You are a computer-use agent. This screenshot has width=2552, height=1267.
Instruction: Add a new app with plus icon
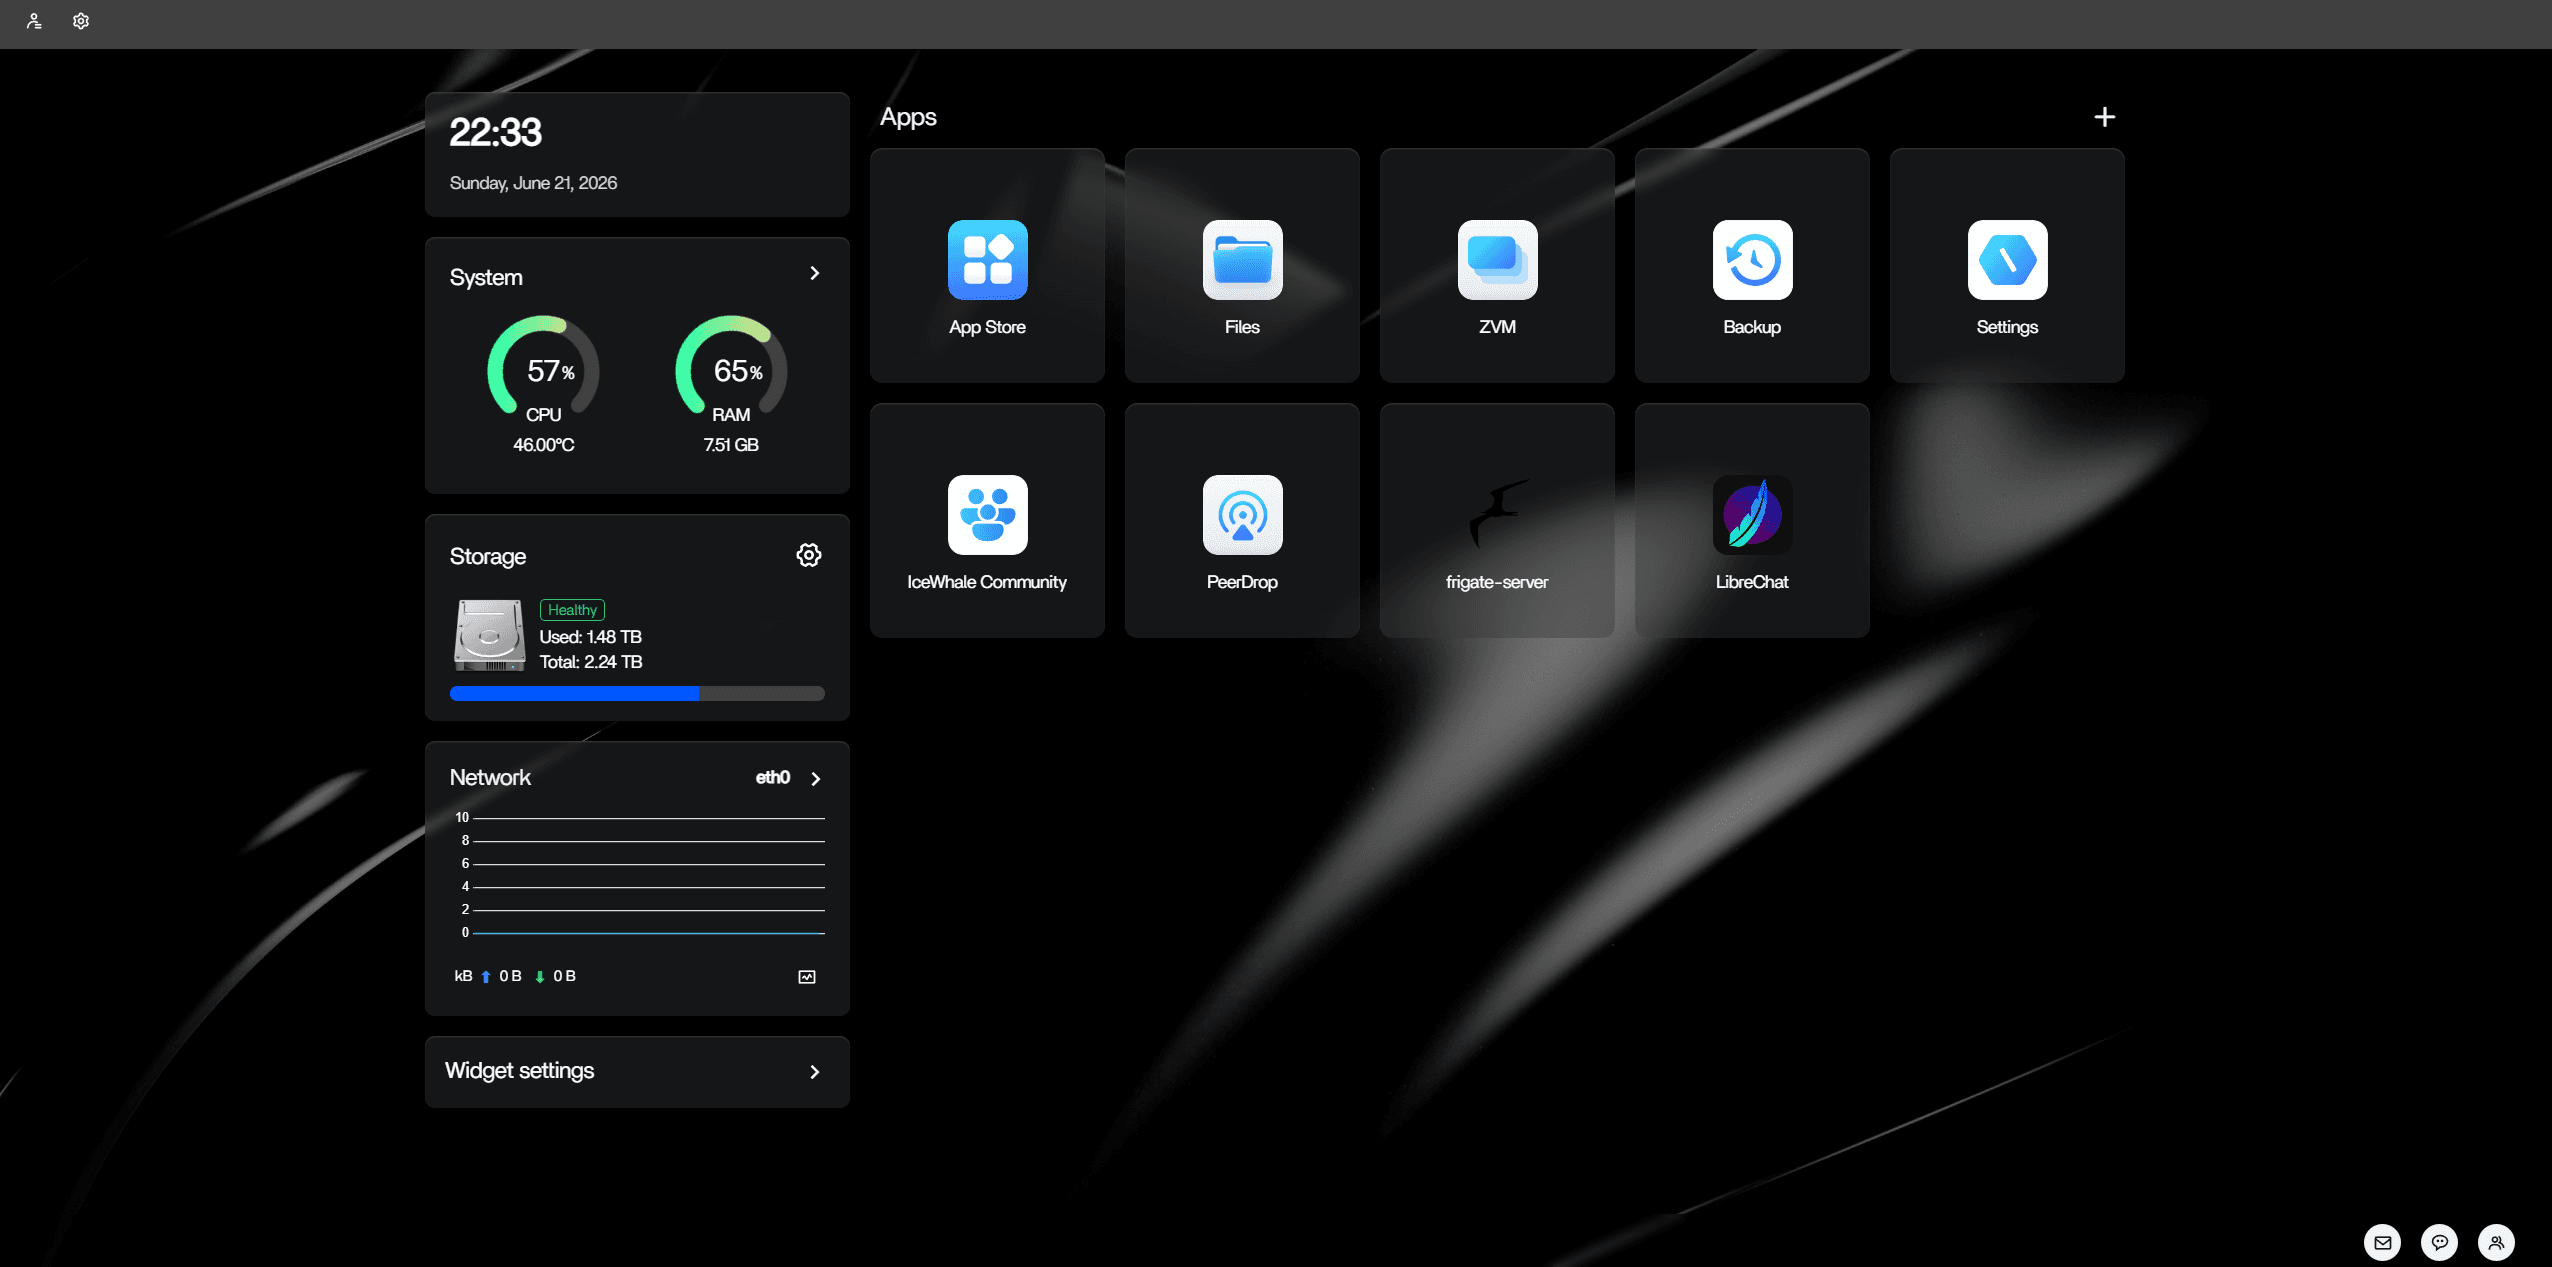tap(2104, 117)
